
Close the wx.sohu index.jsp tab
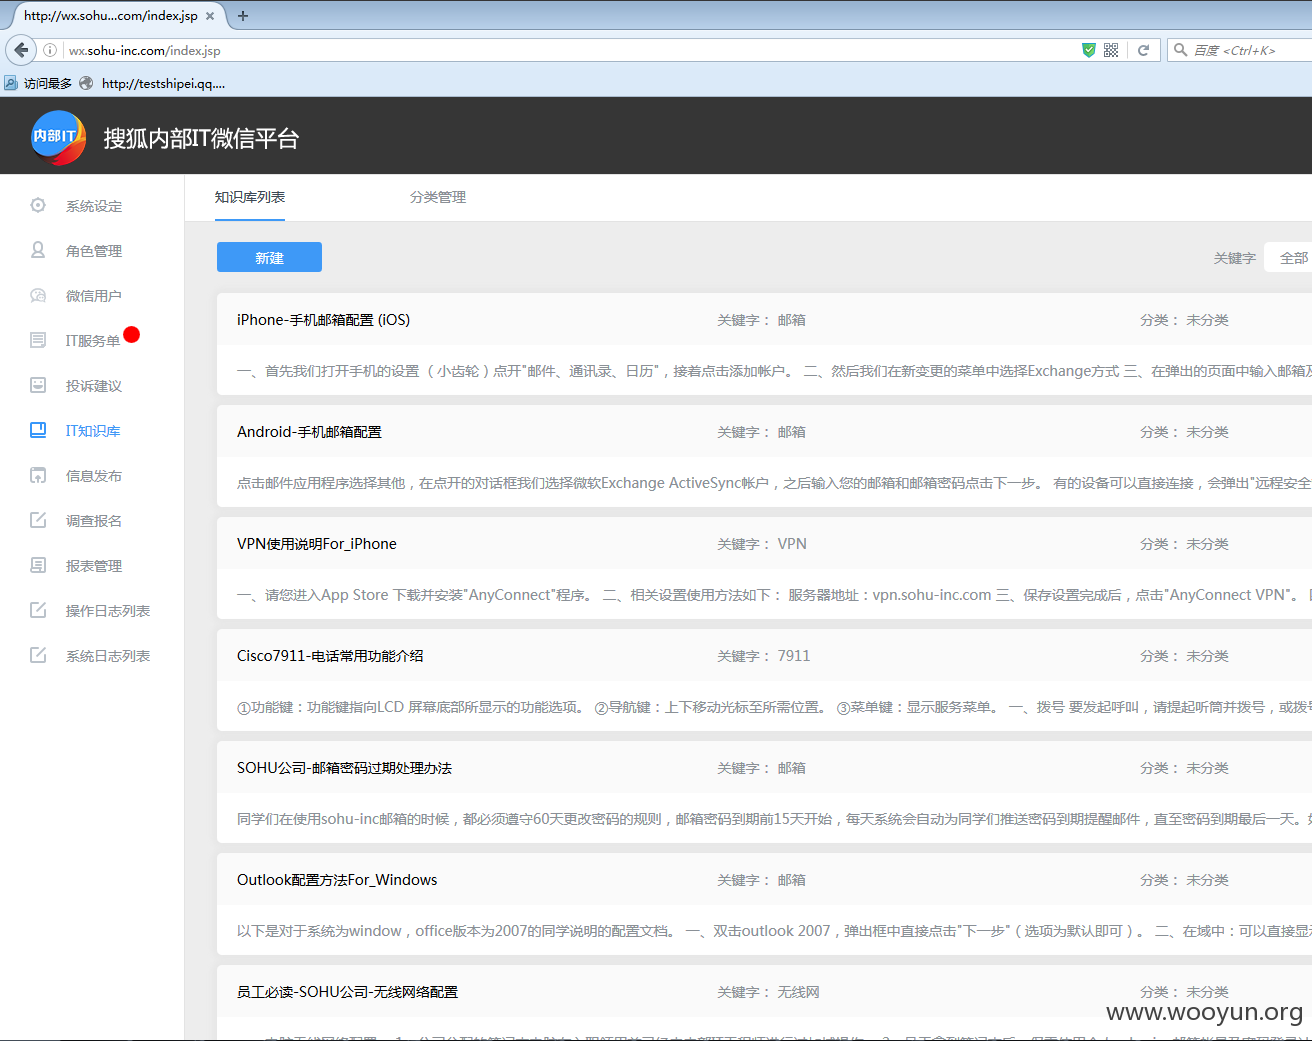pos(210,16)
